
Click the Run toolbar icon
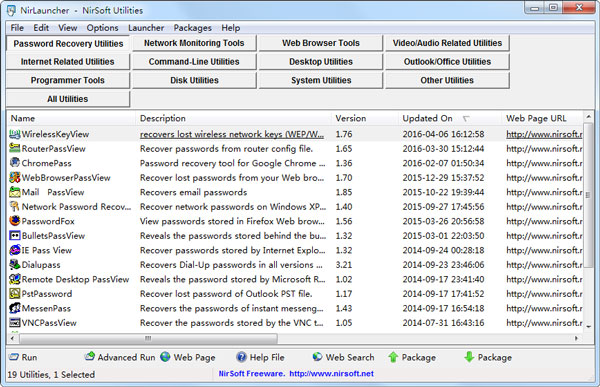point(14,357)
